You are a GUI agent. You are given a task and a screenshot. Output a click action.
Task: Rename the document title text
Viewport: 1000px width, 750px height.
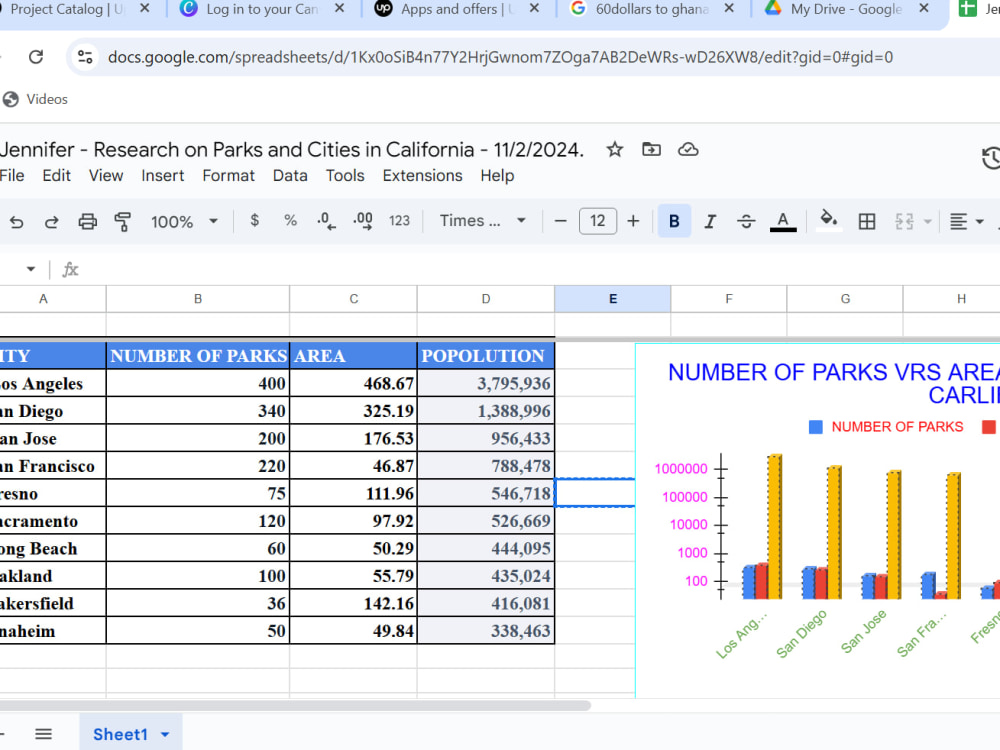[x=291, y=149]
